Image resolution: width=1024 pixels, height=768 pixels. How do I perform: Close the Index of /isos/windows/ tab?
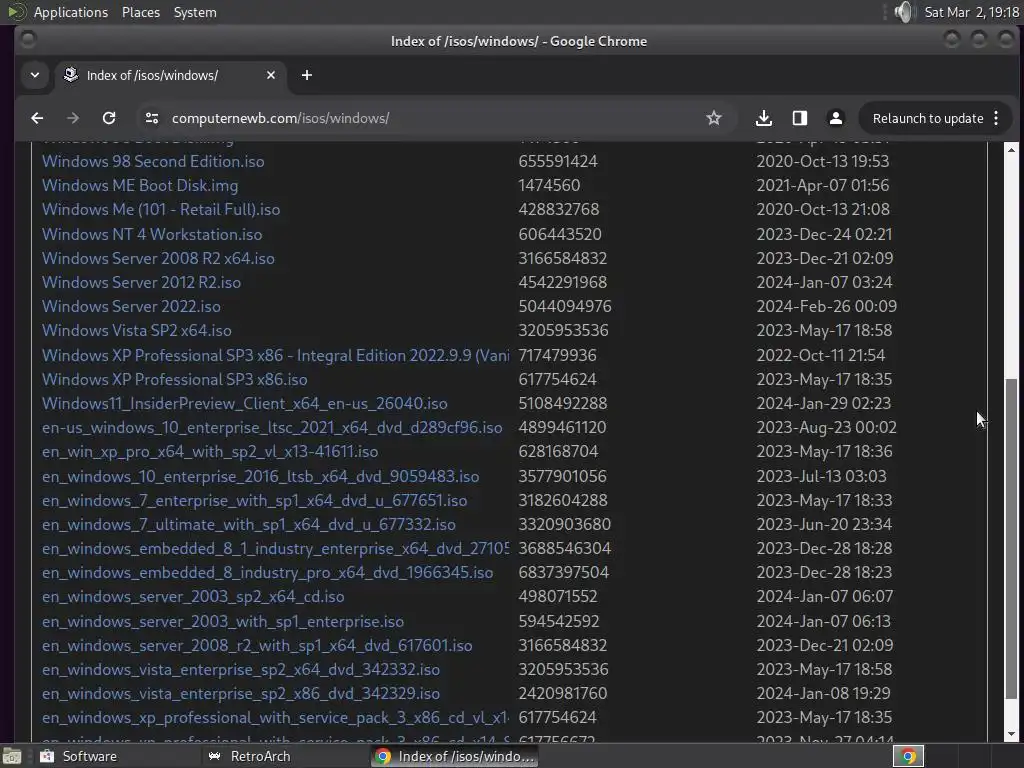click(271, 75)
